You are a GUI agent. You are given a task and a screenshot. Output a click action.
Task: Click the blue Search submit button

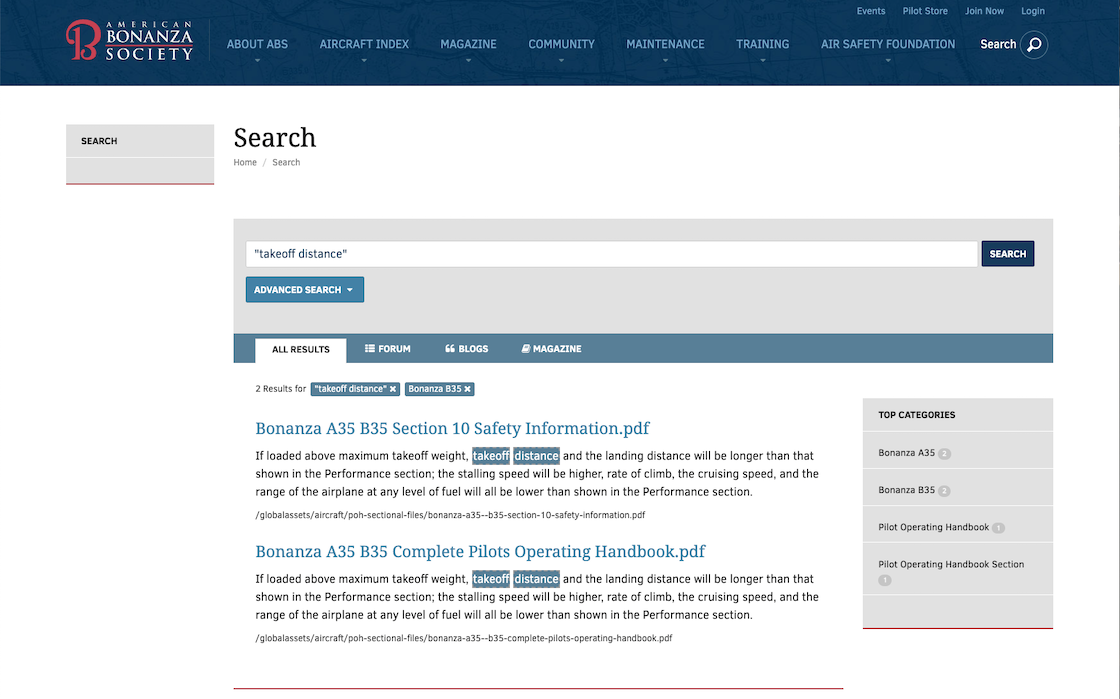pyautogui.click(x=1007, y=254)
